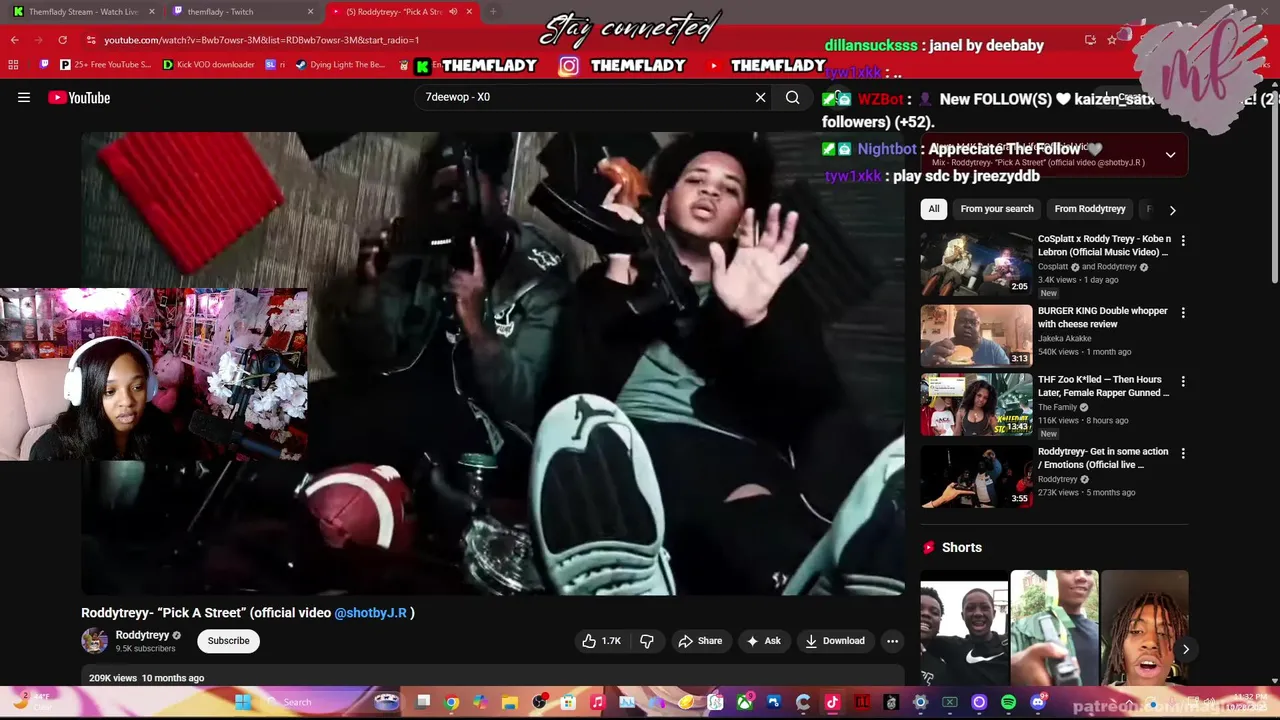Open Discord from the taskbar

coord(1037,702)
